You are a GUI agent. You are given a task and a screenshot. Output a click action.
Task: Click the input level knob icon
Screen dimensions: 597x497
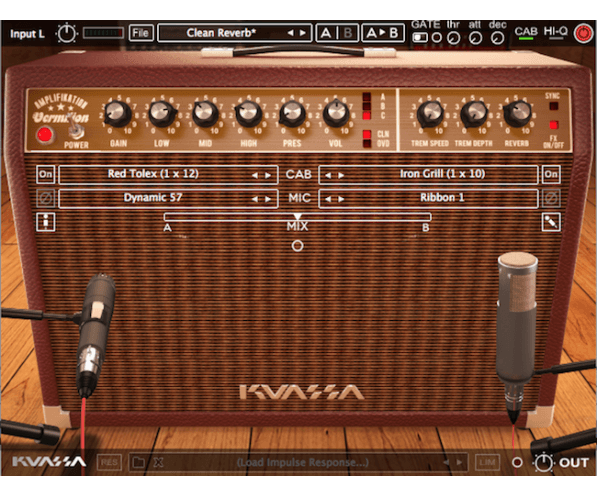[67, 34]
